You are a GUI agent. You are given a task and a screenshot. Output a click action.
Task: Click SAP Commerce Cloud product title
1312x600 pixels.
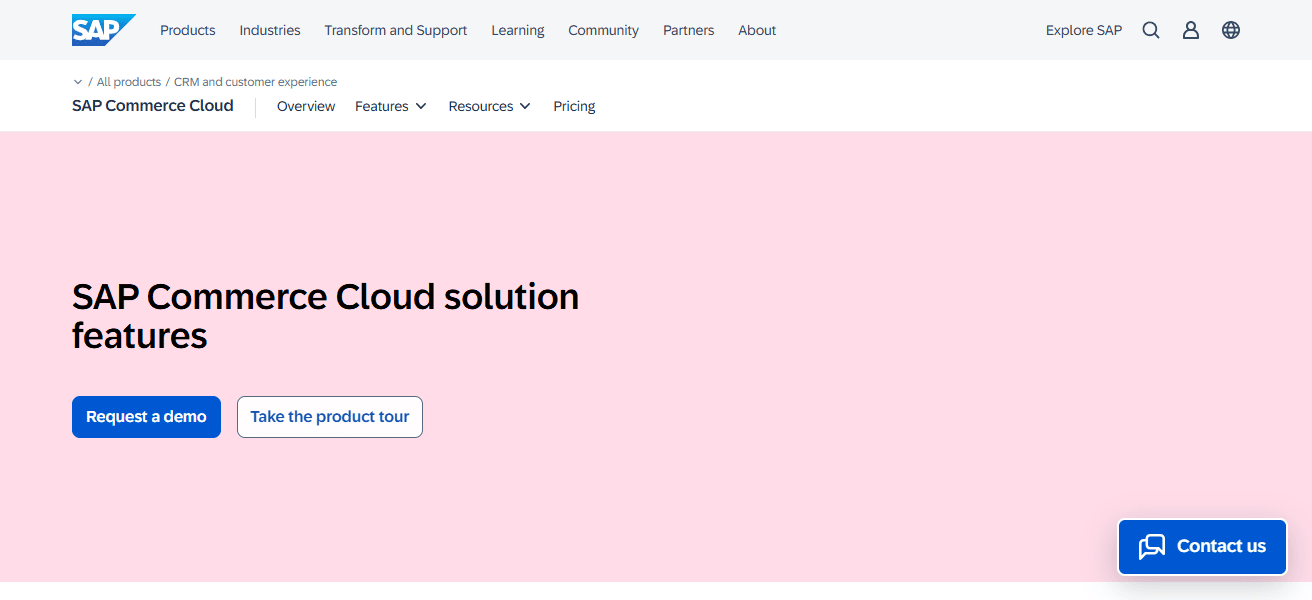[x=153, y=105]
